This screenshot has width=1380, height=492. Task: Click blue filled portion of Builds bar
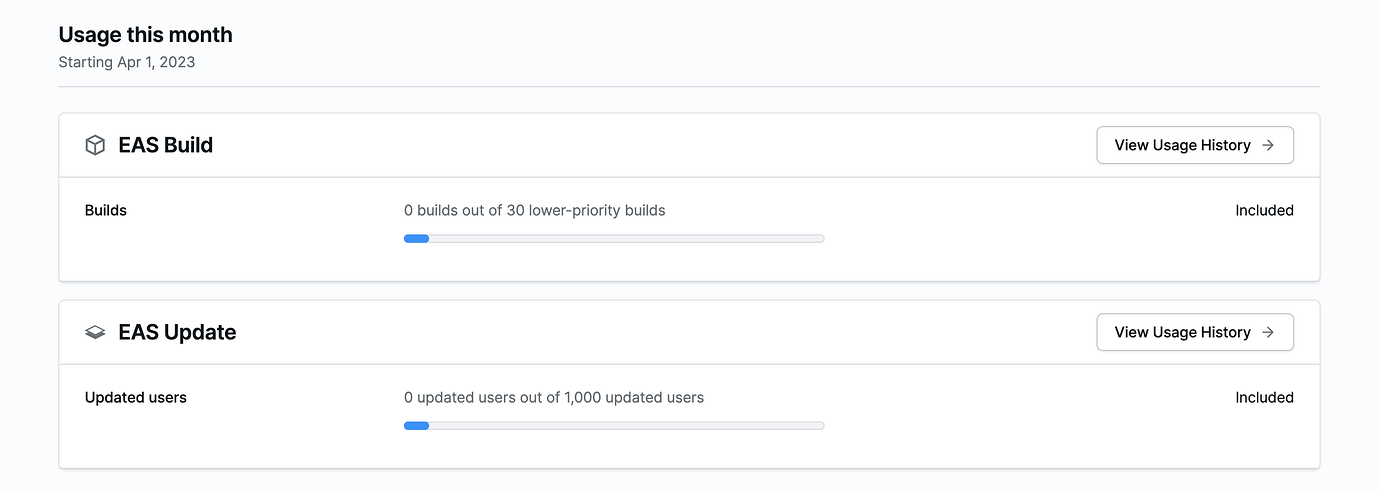(x=416, y=239)
